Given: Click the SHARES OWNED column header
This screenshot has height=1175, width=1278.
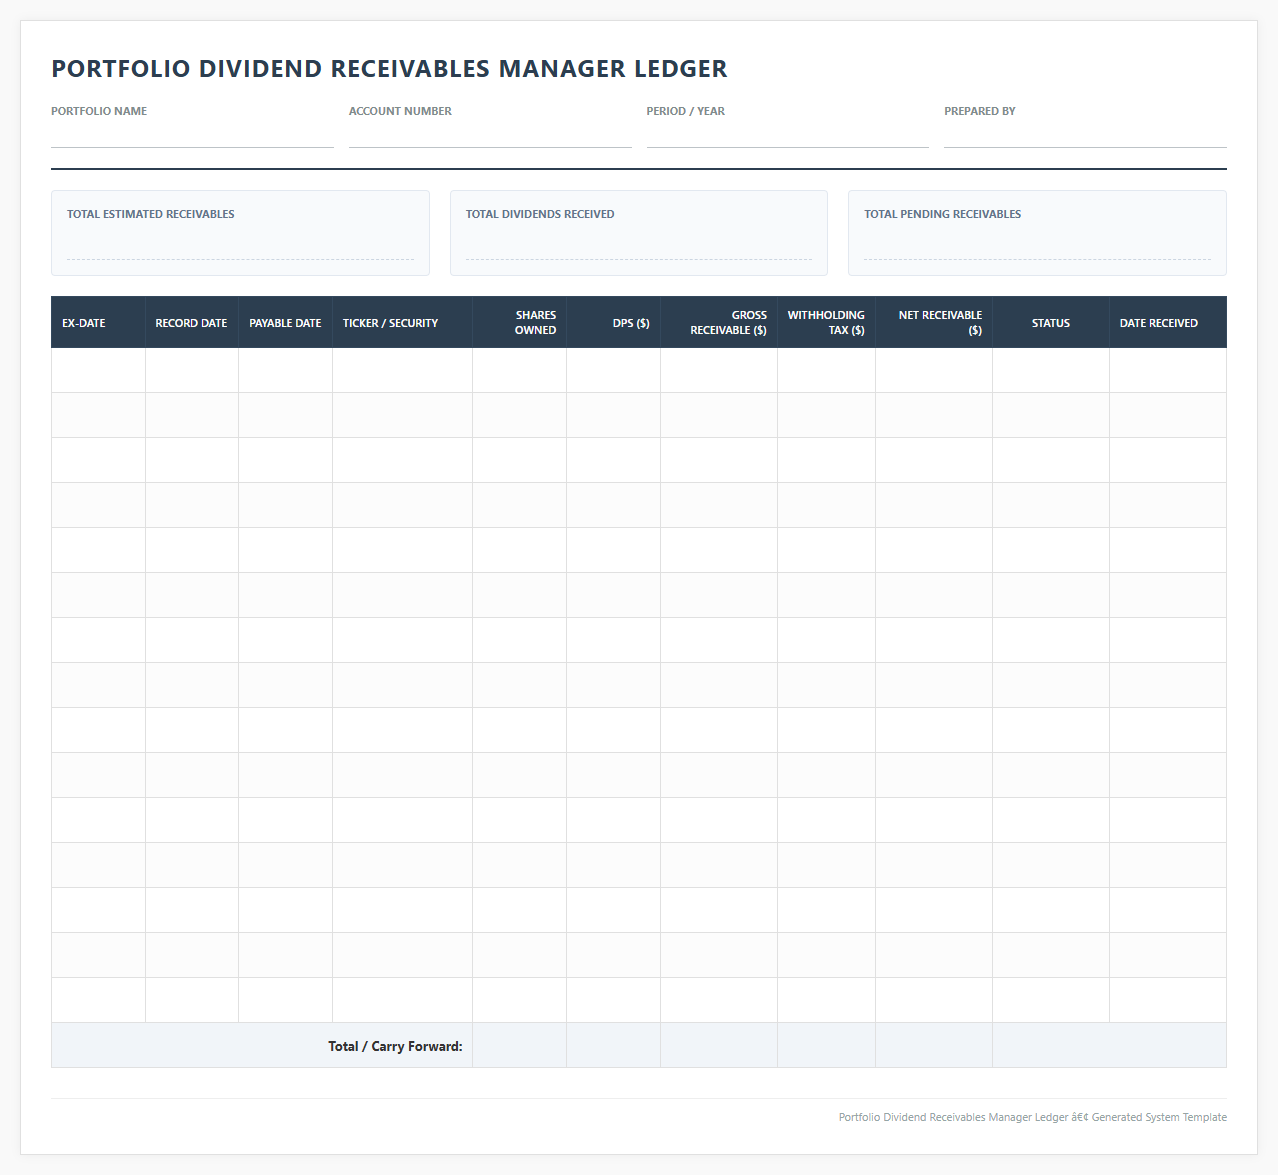Looking at the screenshot, I should (x=519, y=322).
